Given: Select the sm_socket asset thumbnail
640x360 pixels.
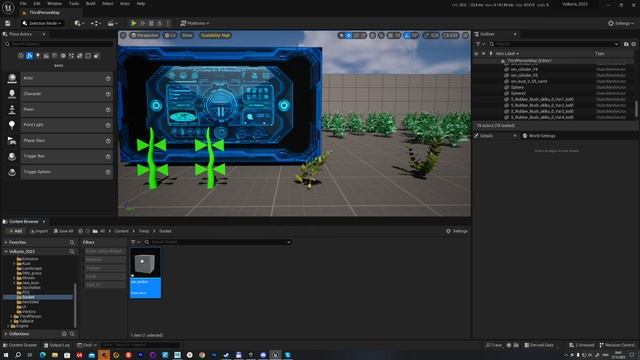Looking at the screenshot, I should (145, 273).
